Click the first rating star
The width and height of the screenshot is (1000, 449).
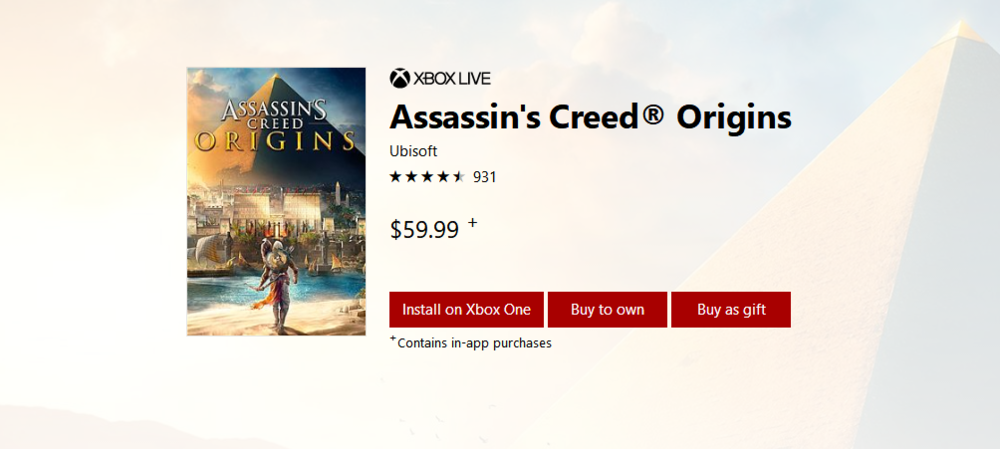(396, 177)
